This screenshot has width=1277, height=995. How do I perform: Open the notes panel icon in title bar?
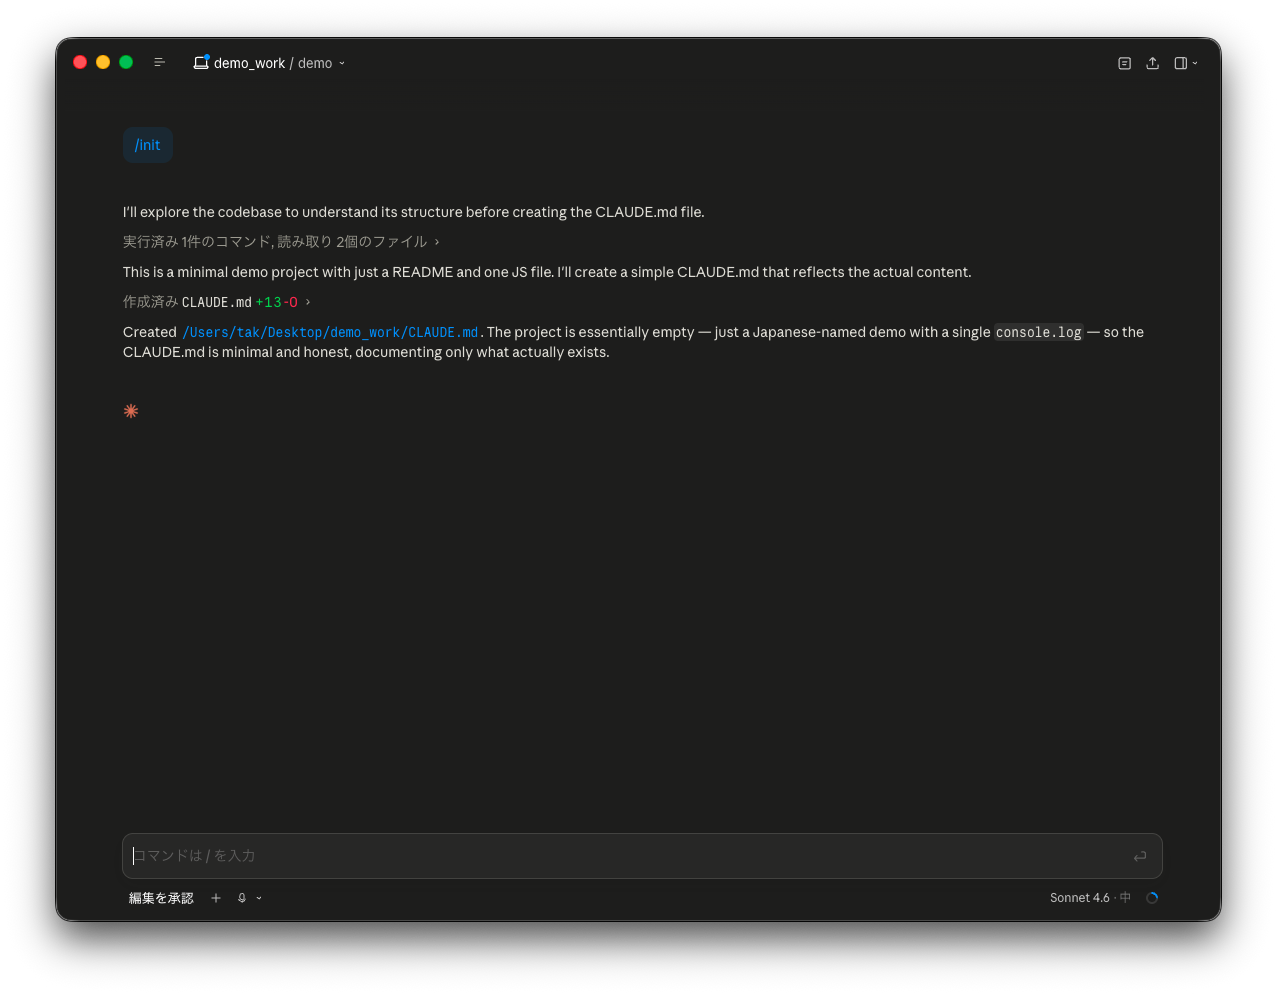[1124, 63]
